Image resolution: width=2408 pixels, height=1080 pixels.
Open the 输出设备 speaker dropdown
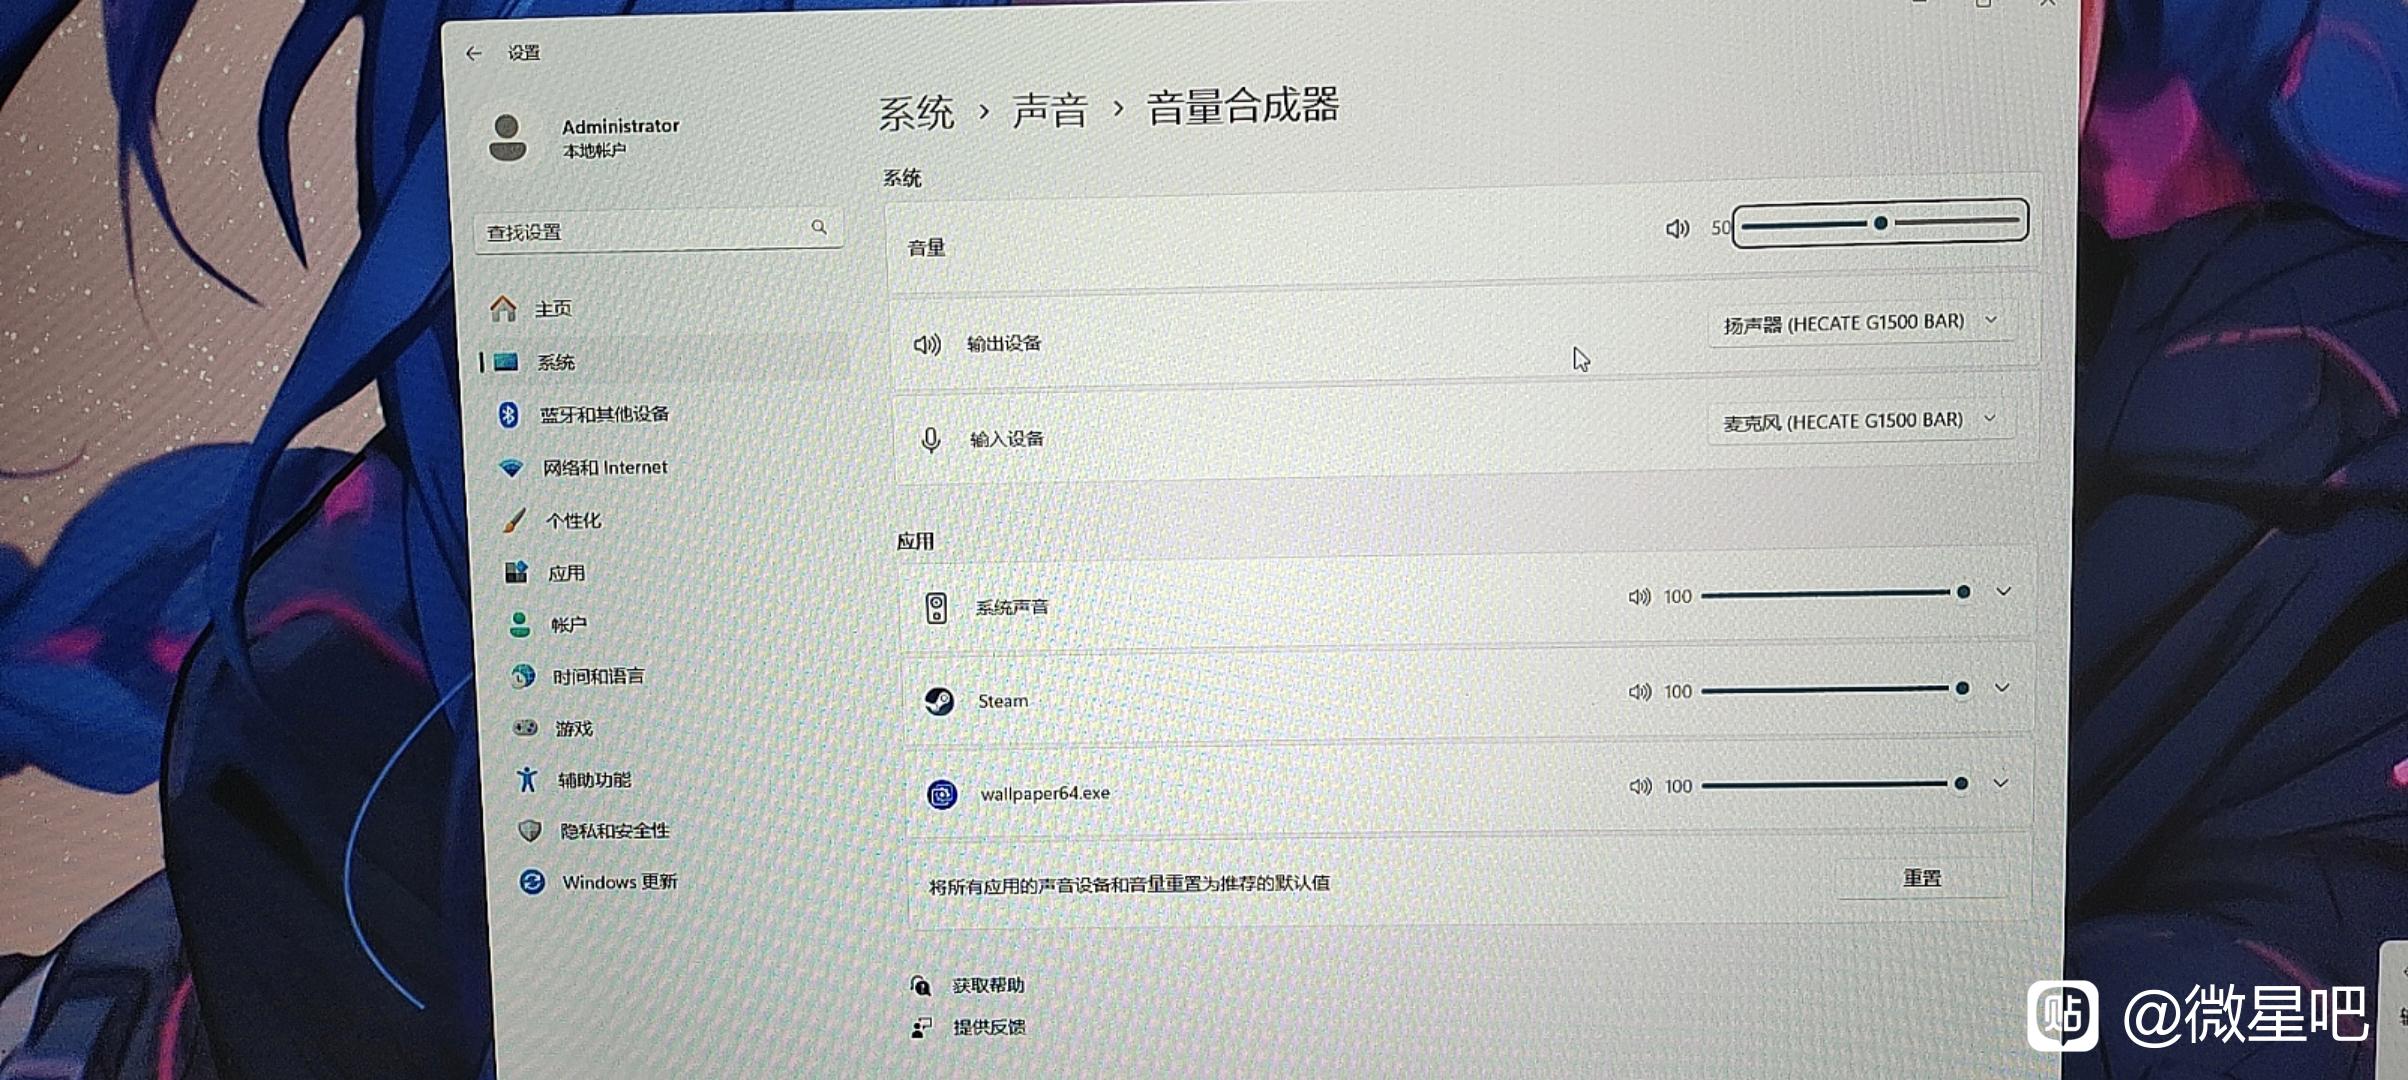(1861, 323)
